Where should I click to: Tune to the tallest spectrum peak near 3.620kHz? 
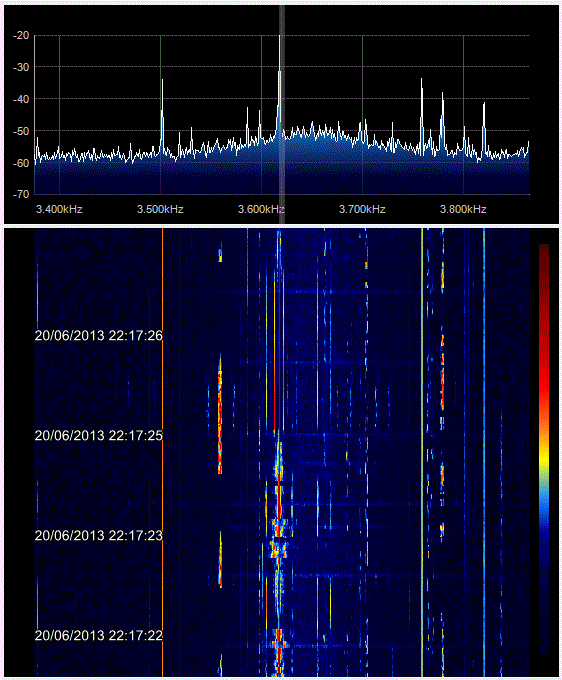(280, 39)
